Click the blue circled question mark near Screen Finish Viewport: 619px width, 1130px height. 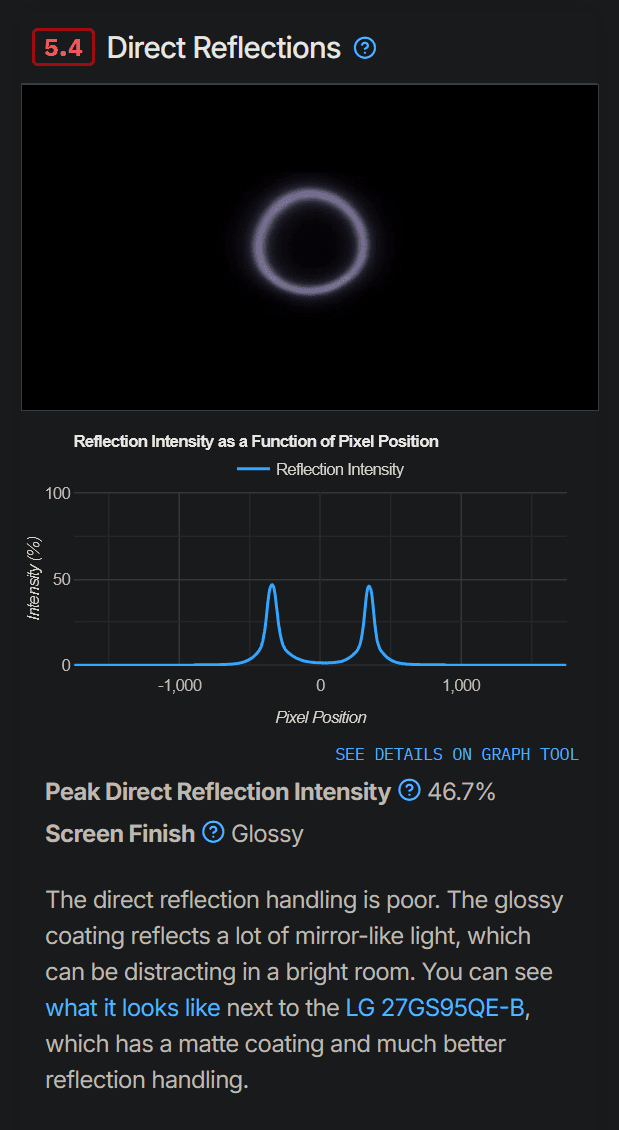pos(212,832)
